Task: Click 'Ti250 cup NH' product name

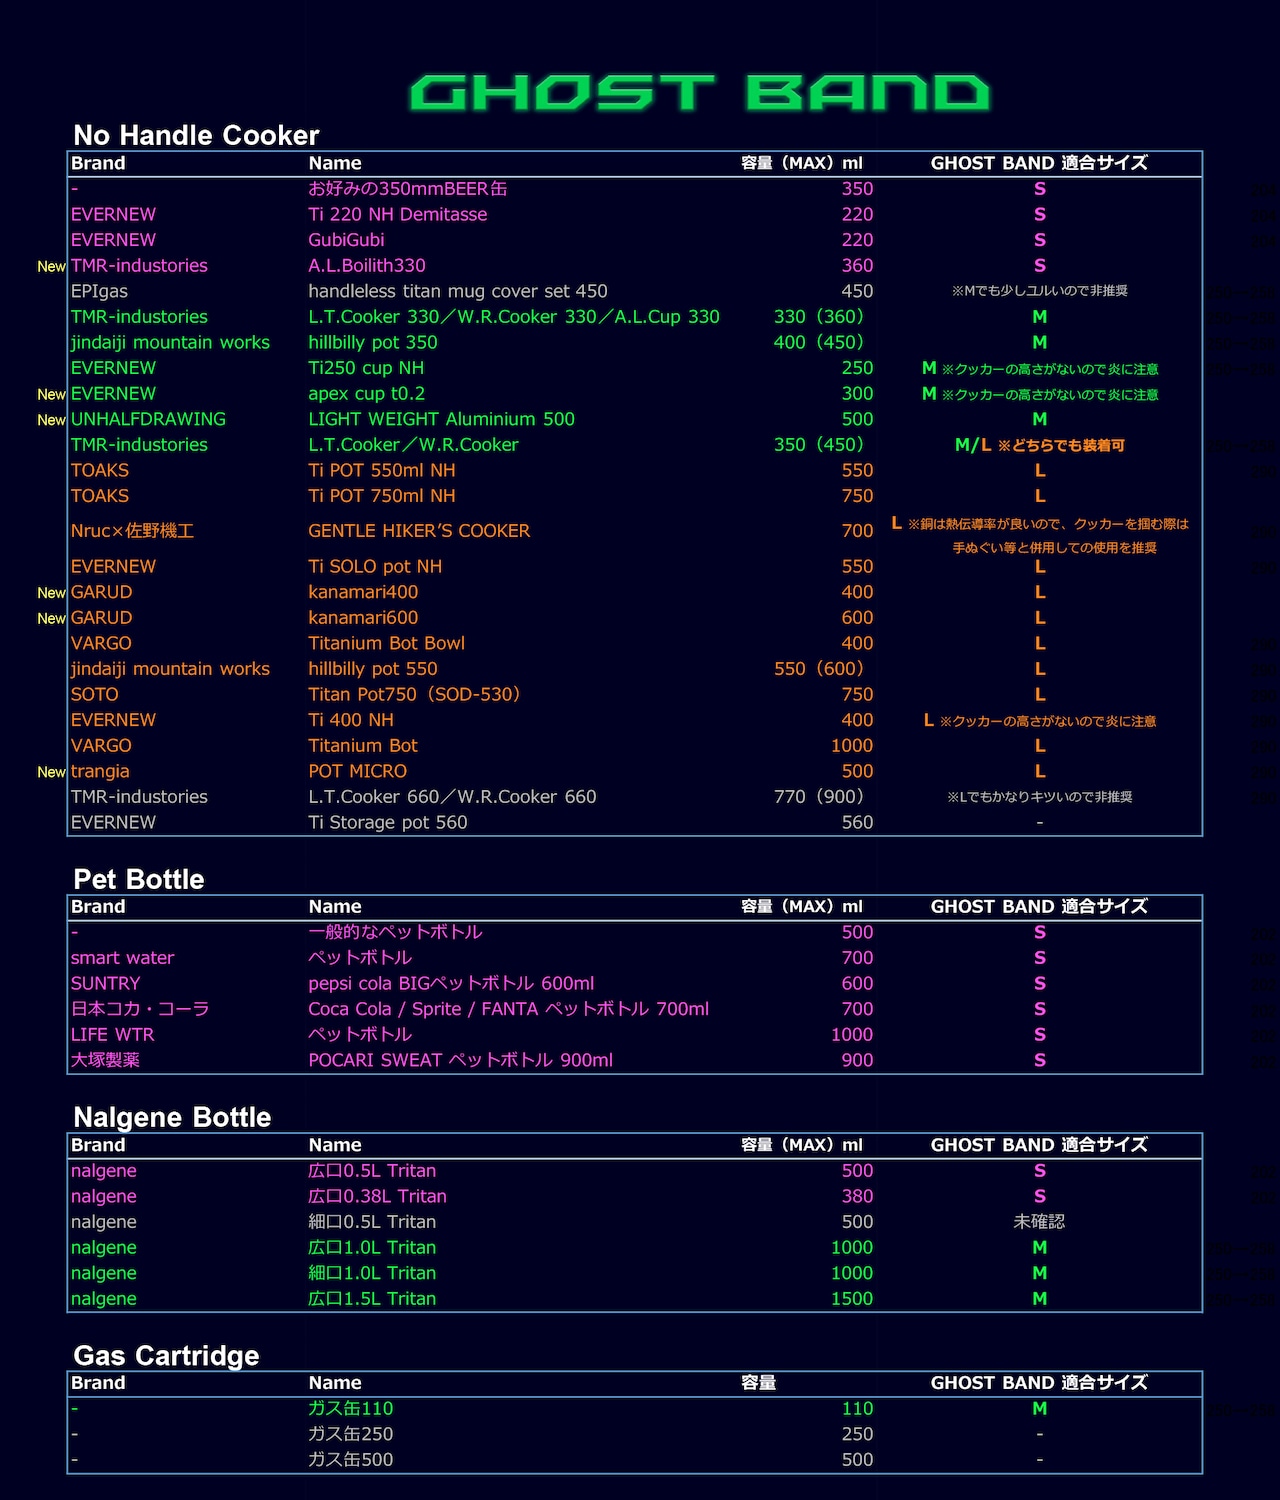Action: [x=366, y=368]
